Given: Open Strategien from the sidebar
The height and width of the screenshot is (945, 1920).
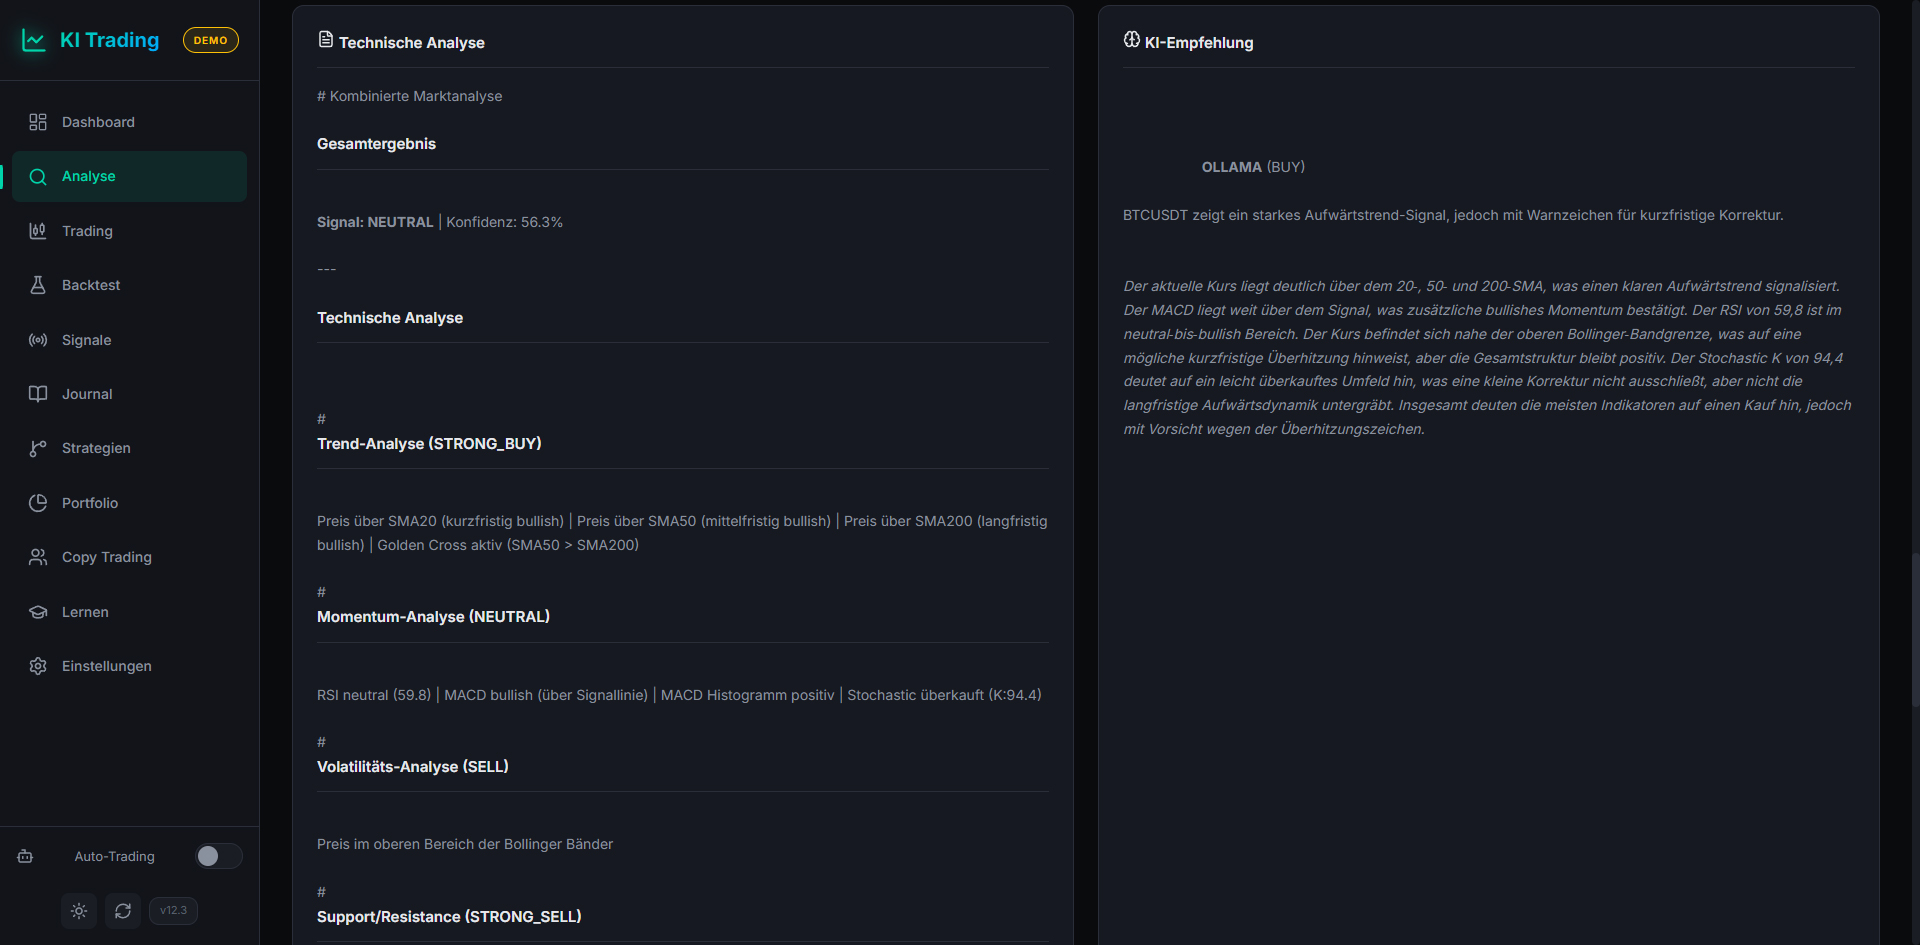Looking at the screenshot, I should pos(96,448).
